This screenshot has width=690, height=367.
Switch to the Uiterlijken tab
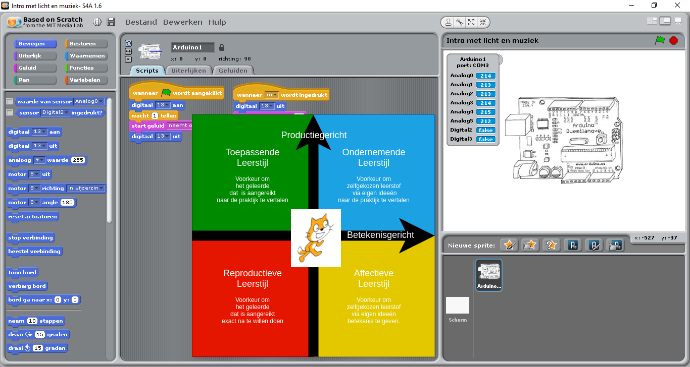tap(188, 70)
